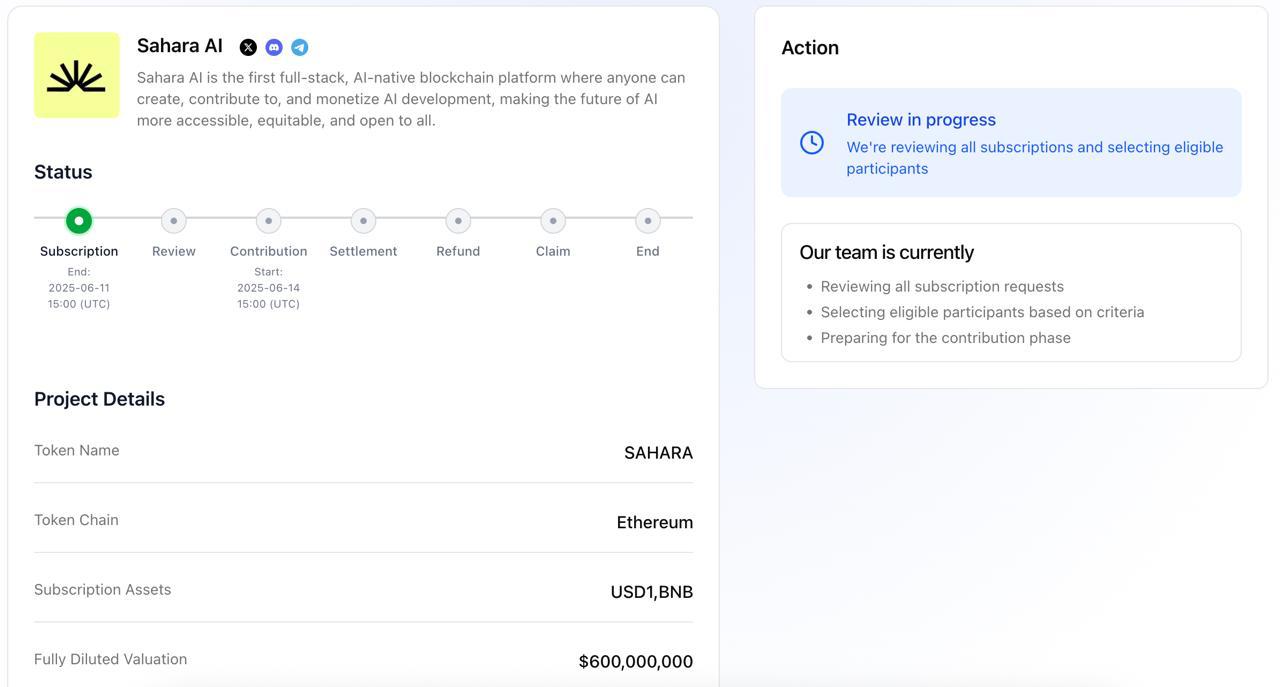Viewport: 1280px width, 687px height.
Task: Click the Sahara AI project title
Action: (x=180, y=46)
